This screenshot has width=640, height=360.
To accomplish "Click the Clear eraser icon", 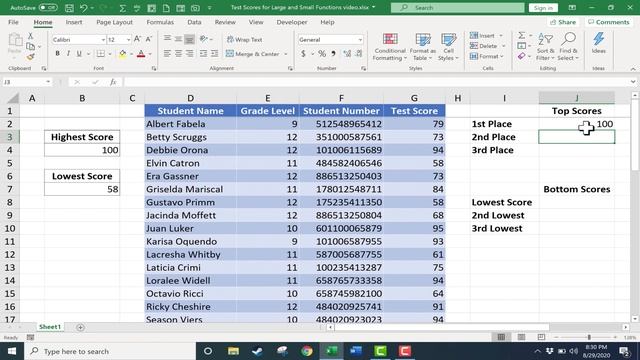I will [521, 56].
